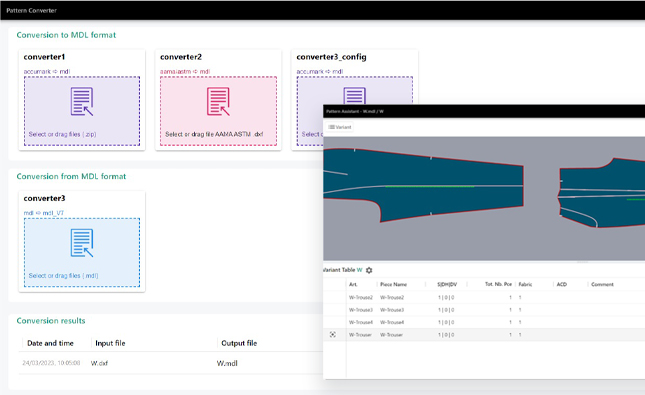Click the converter1 accumark file upload icon
Viewport: 645px width, 395px height.
pyautogui.click(x=82, y=101)
